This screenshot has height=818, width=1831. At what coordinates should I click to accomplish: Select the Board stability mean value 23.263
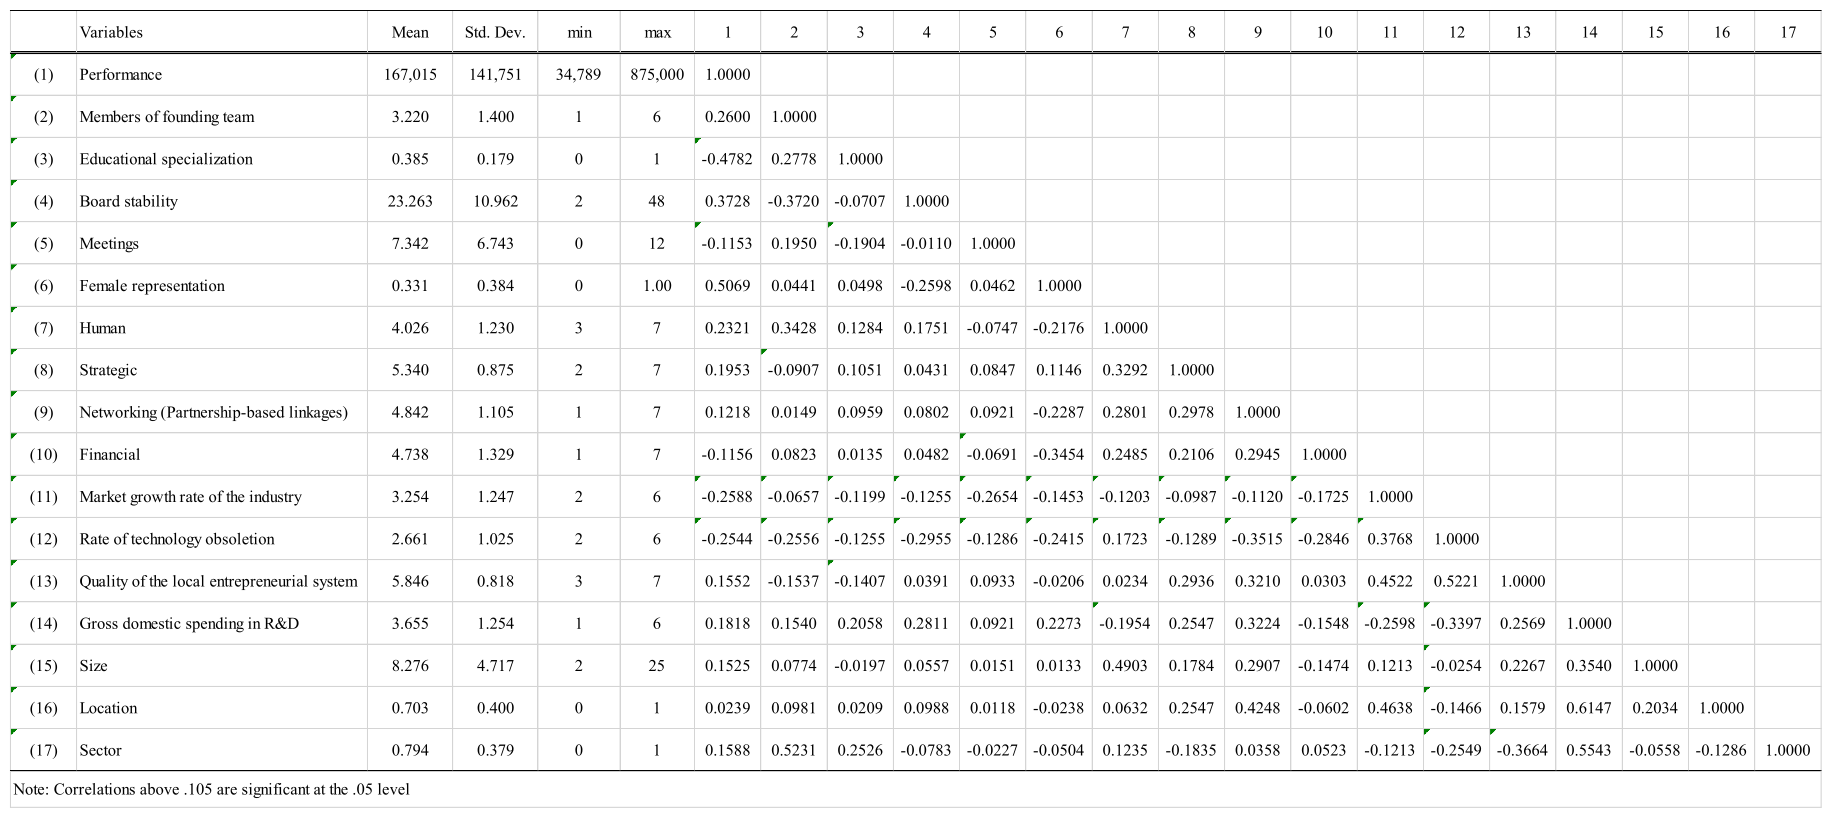click(410, 201)
